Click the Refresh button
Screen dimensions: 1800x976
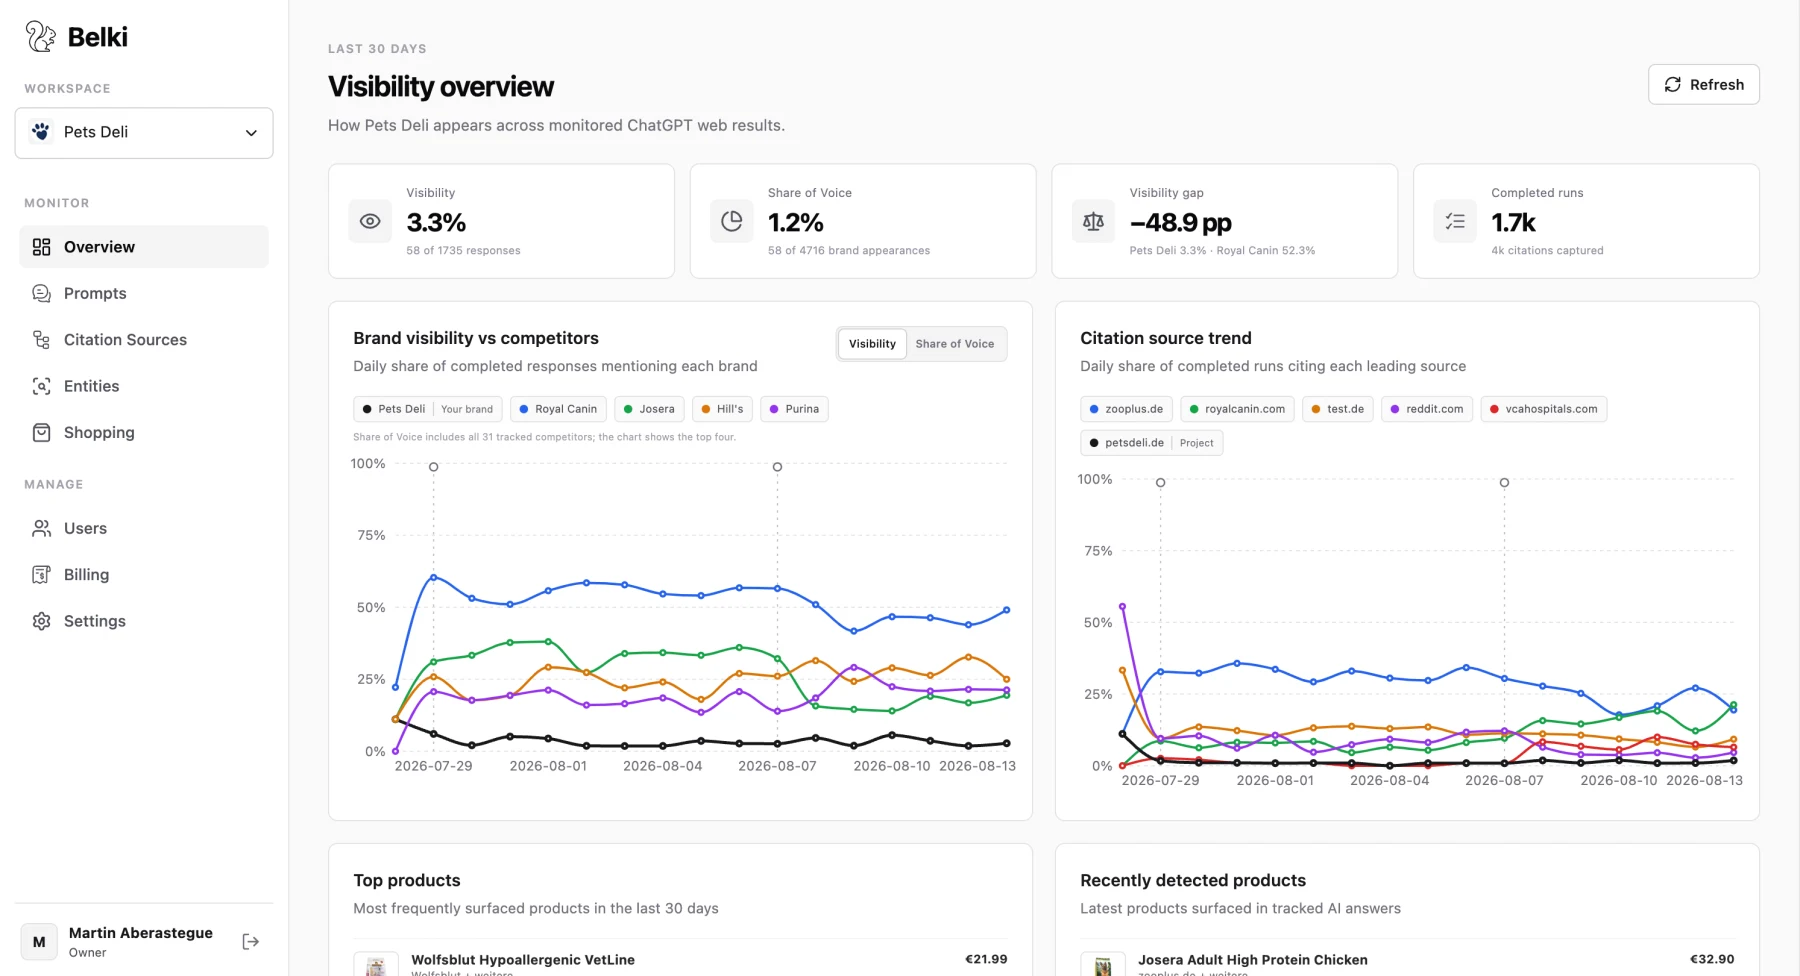coord(1703,85)
